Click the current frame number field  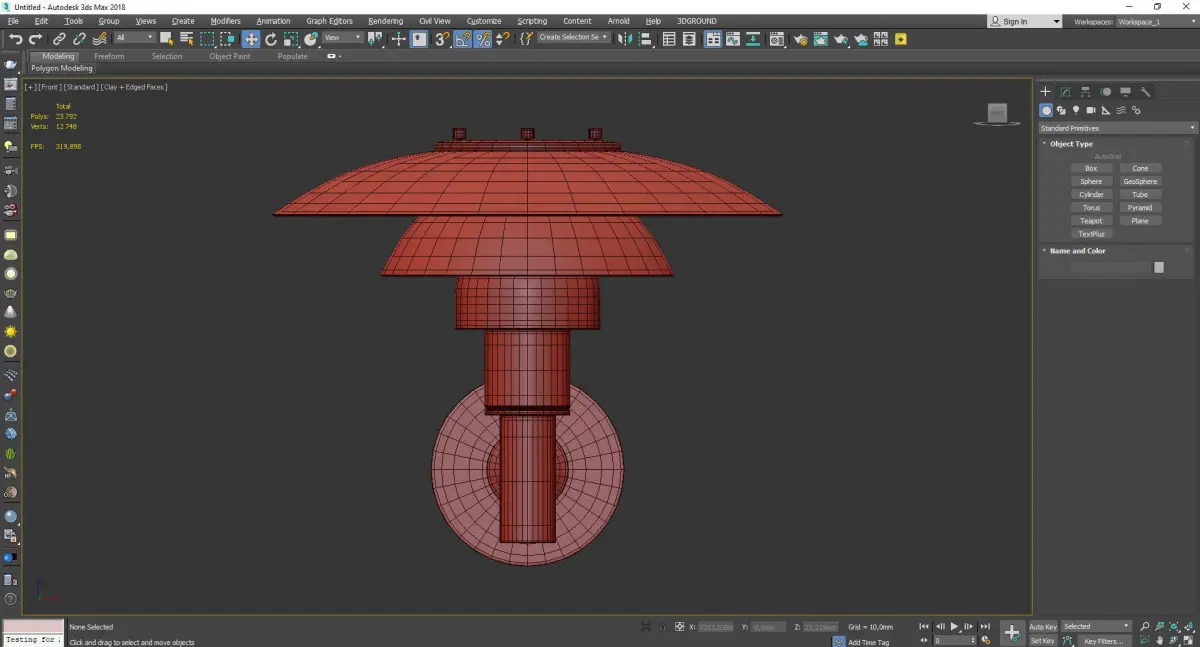pos(955,640)
